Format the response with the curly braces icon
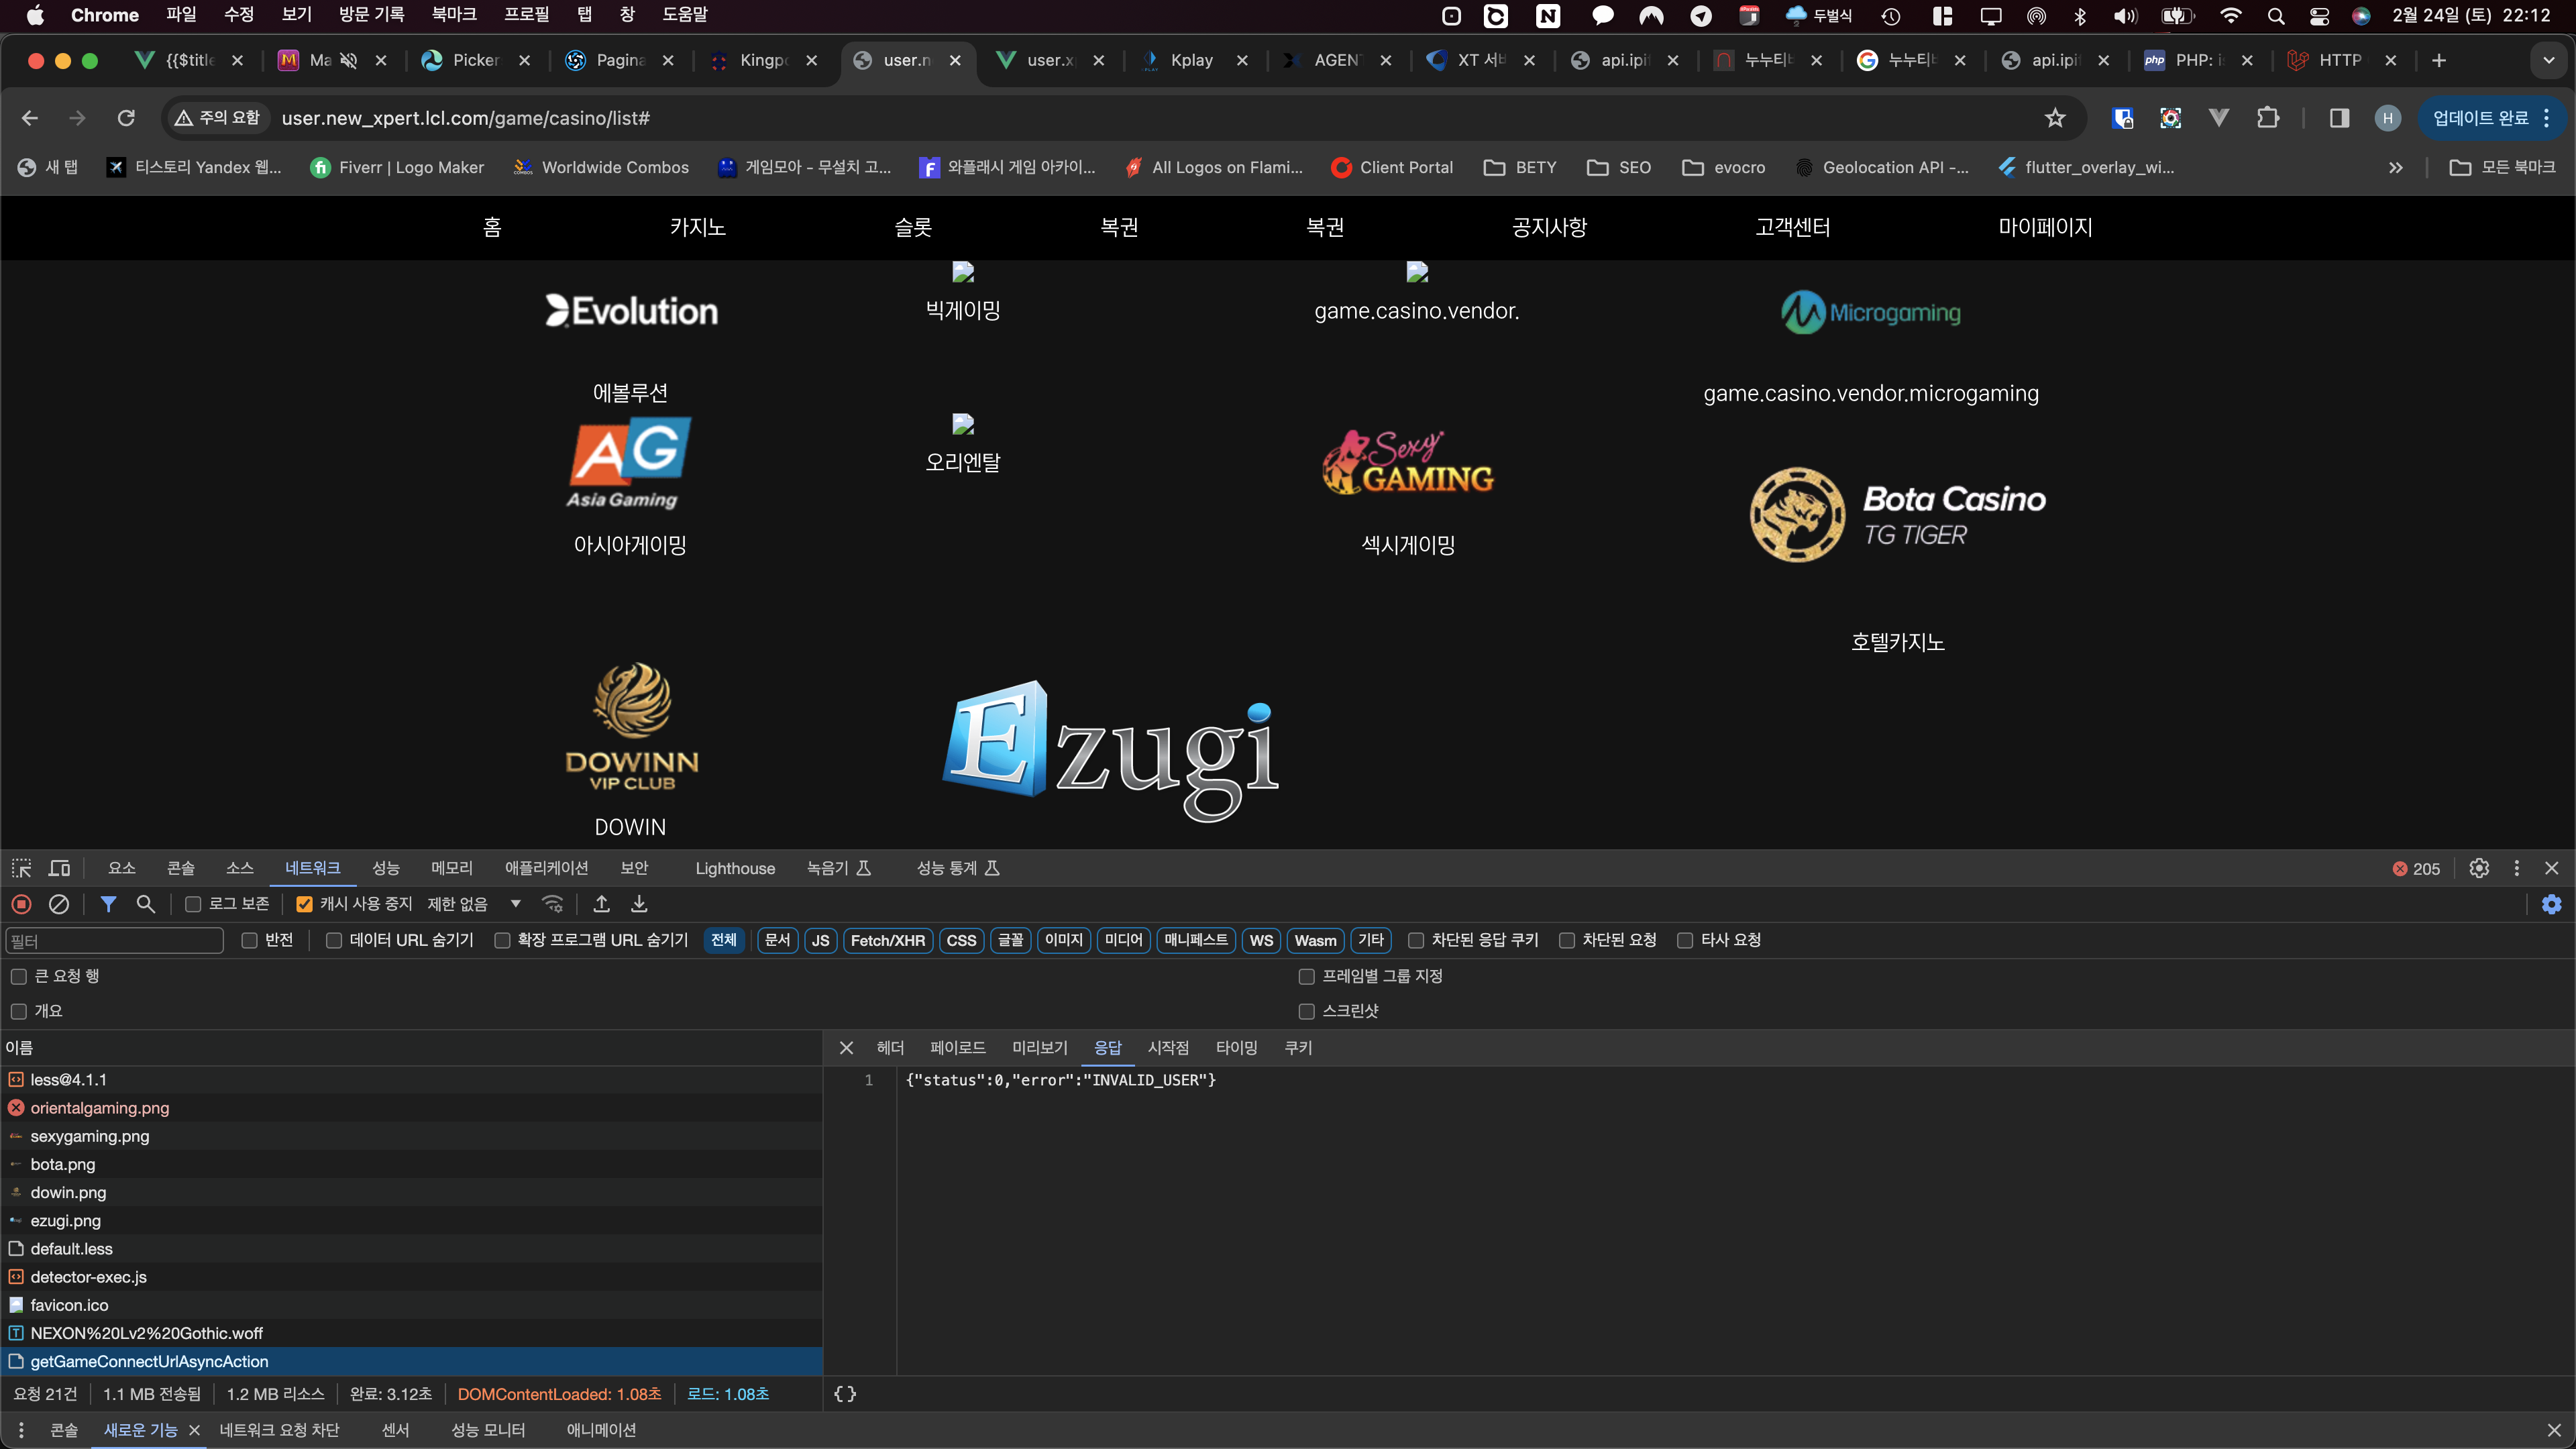 coord(845,1394)
